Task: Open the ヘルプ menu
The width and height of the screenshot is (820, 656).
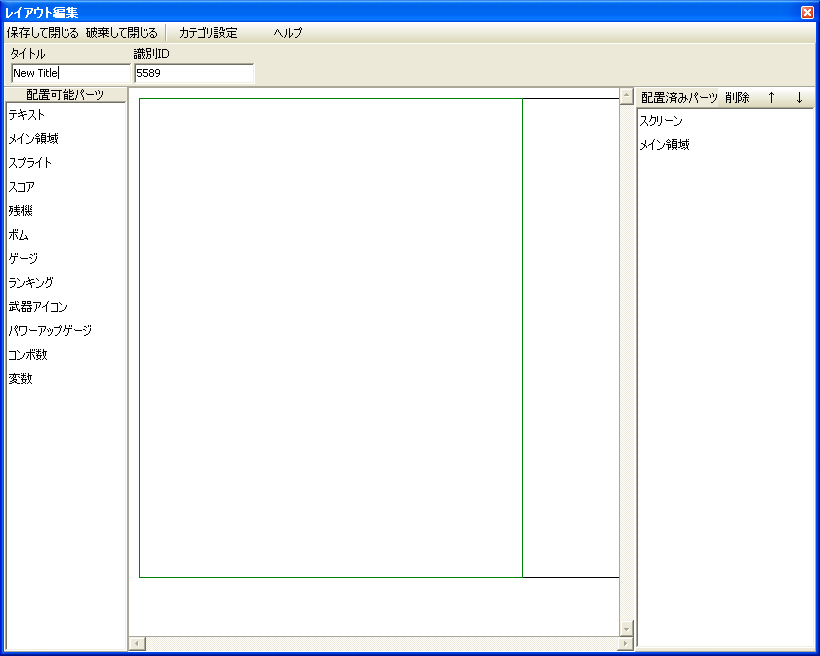Action: (x=288, y=33)
